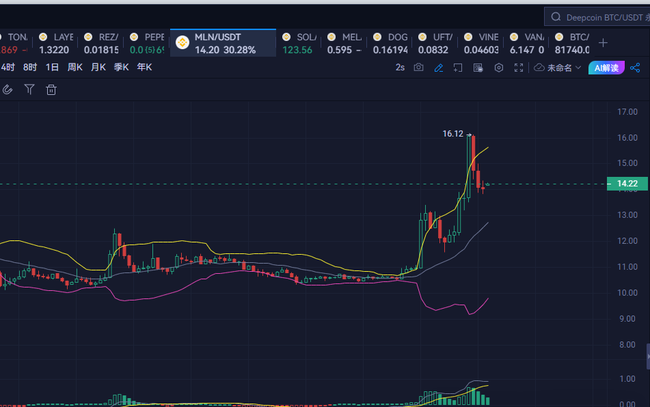Viewport: 650px width, 407px height.
Task: Click the 12.00 price axis label
Action: (x=627, y=241)
